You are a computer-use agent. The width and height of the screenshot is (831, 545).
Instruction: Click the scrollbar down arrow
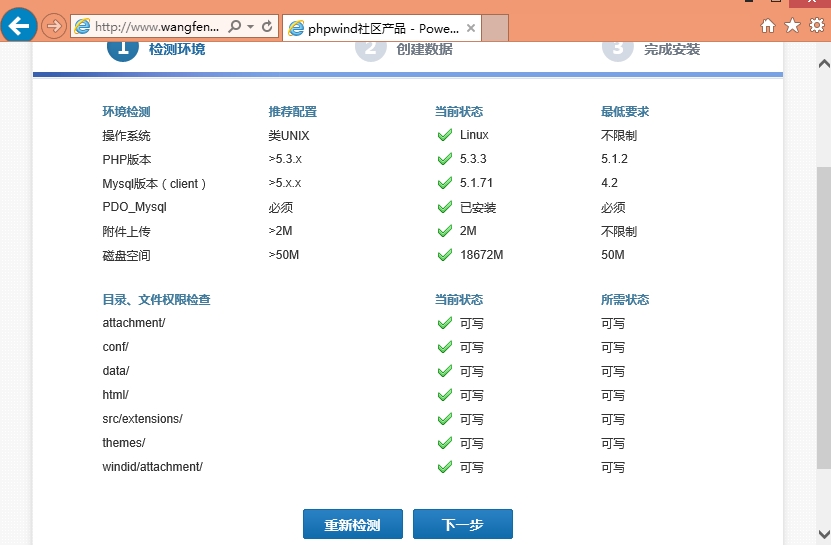click(x=824, y=533)
